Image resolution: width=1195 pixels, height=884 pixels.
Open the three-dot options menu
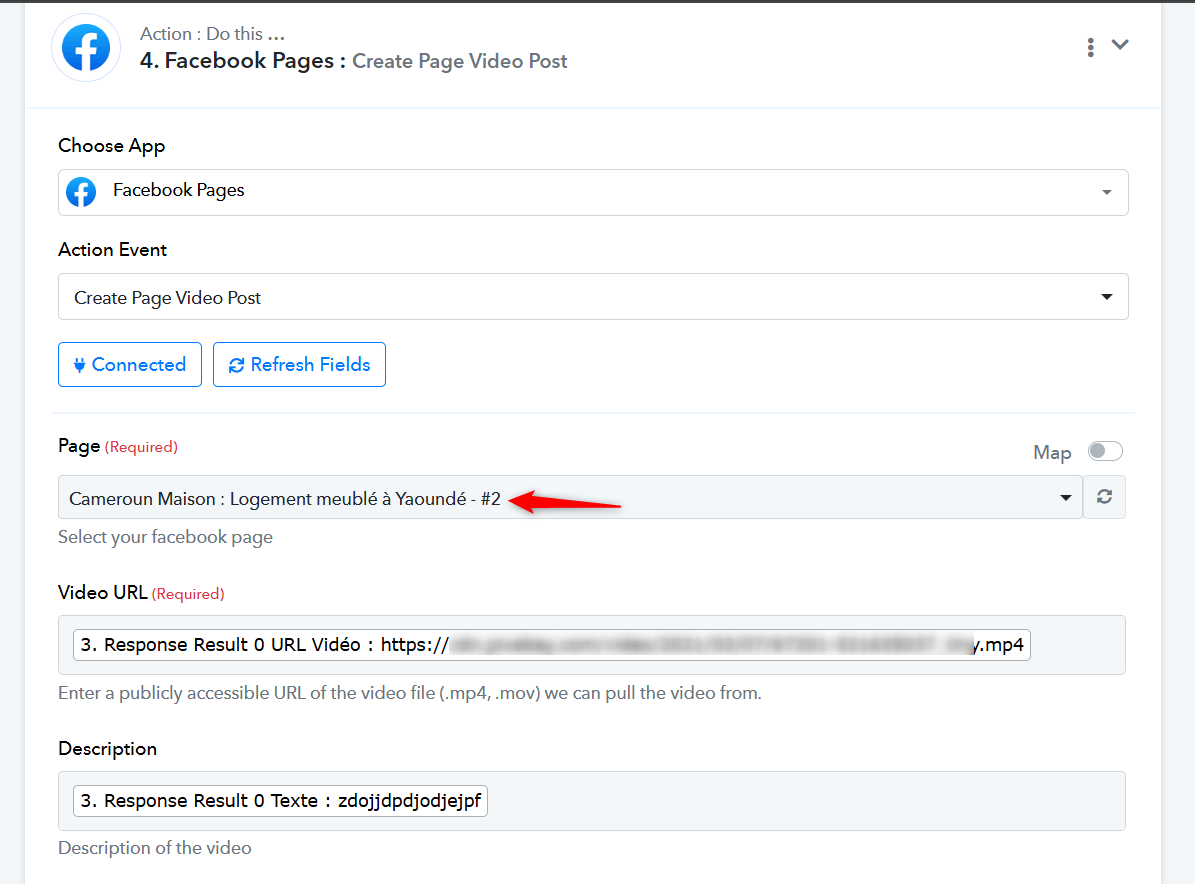1091,47
